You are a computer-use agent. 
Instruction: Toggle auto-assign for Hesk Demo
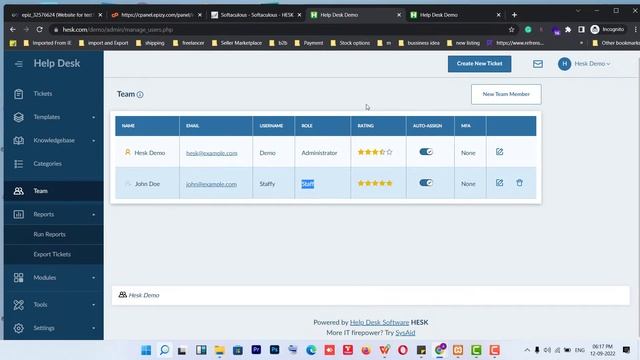(426, 152)
